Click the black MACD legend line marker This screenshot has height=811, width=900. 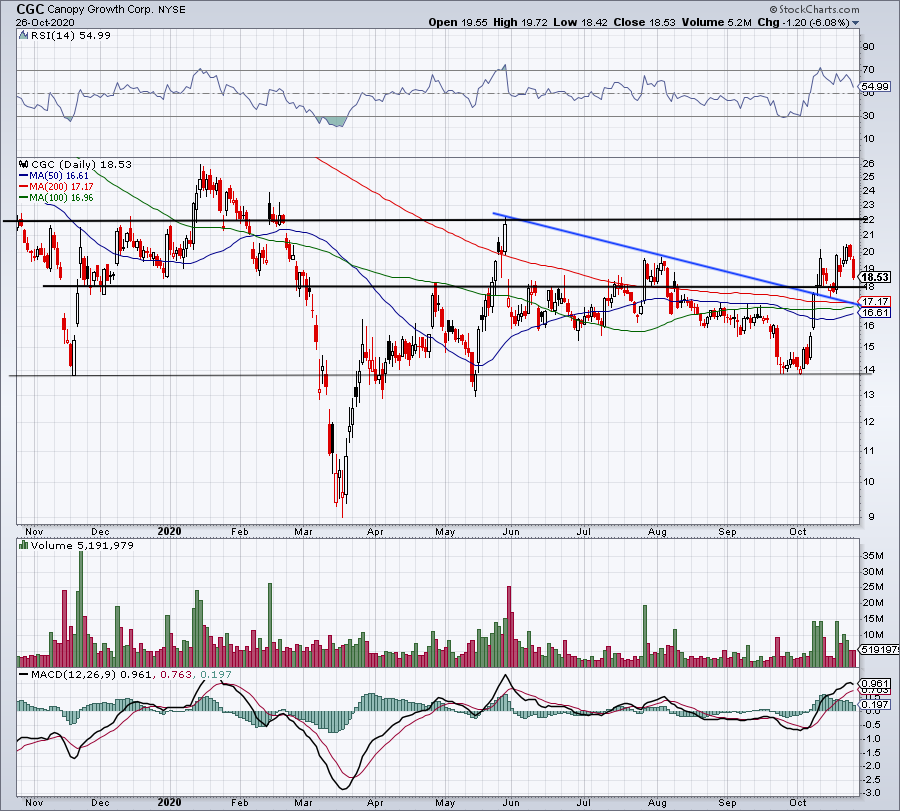24,674
